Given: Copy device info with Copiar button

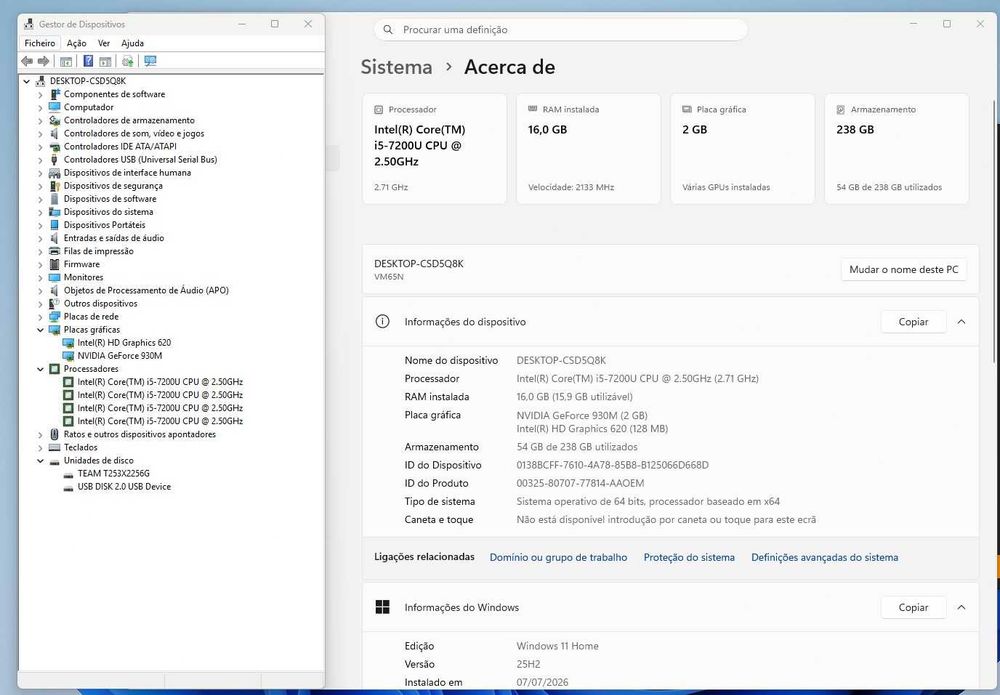Looking at the screenshot, I should [913, 322].
